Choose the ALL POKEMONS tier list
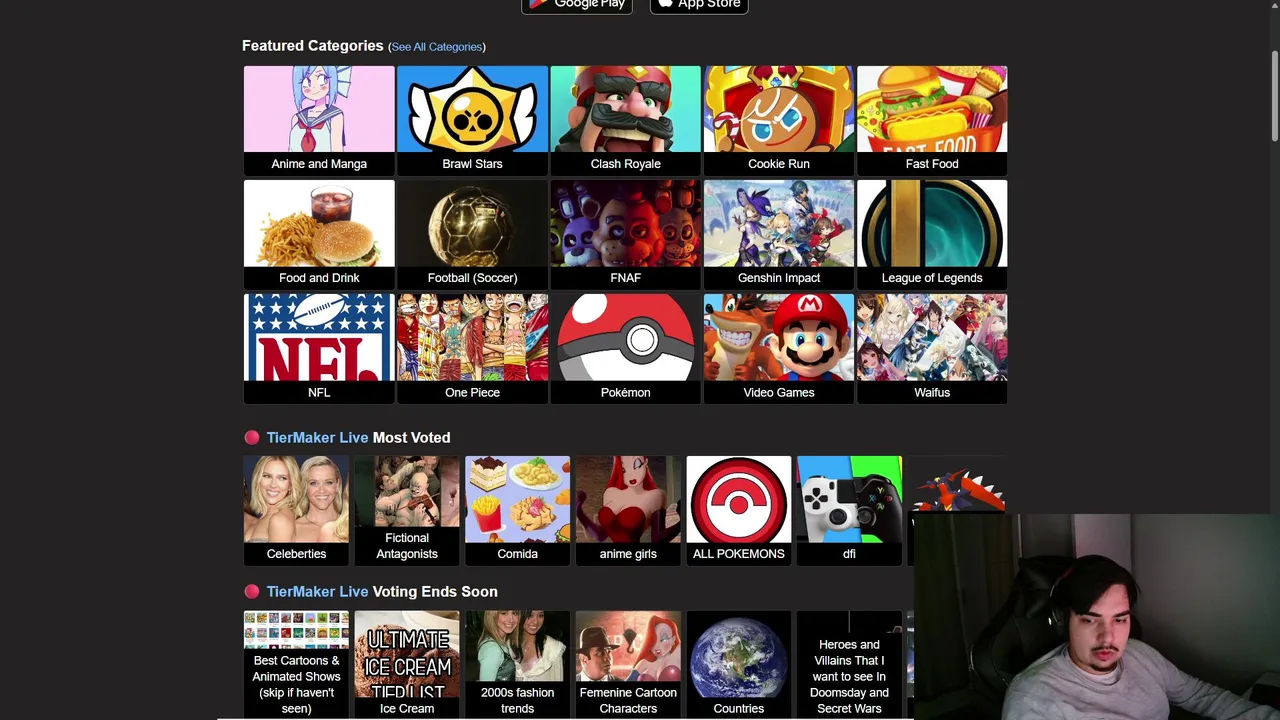 coord(739,510)
